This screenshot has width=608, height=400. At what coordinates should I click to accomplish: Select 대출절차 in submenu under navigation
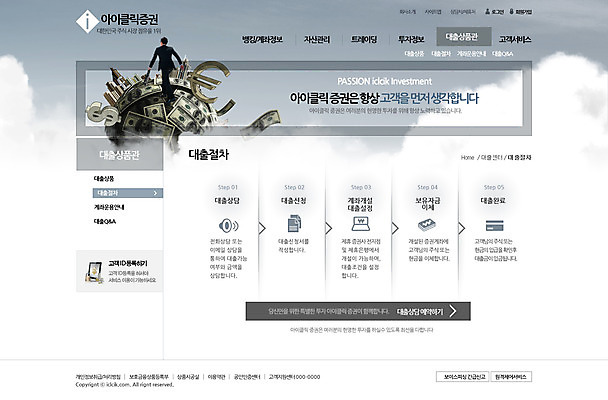pyautogui.click(x=441, y=54)
